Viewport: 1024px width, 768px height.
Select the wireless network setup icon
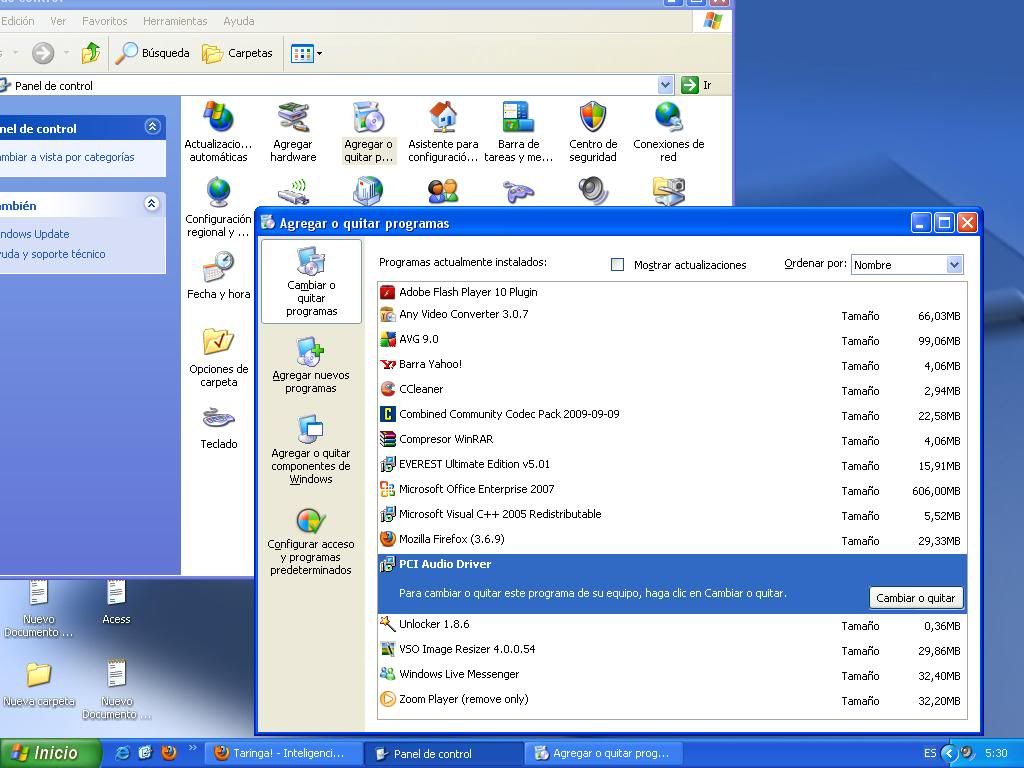(293, 193)
